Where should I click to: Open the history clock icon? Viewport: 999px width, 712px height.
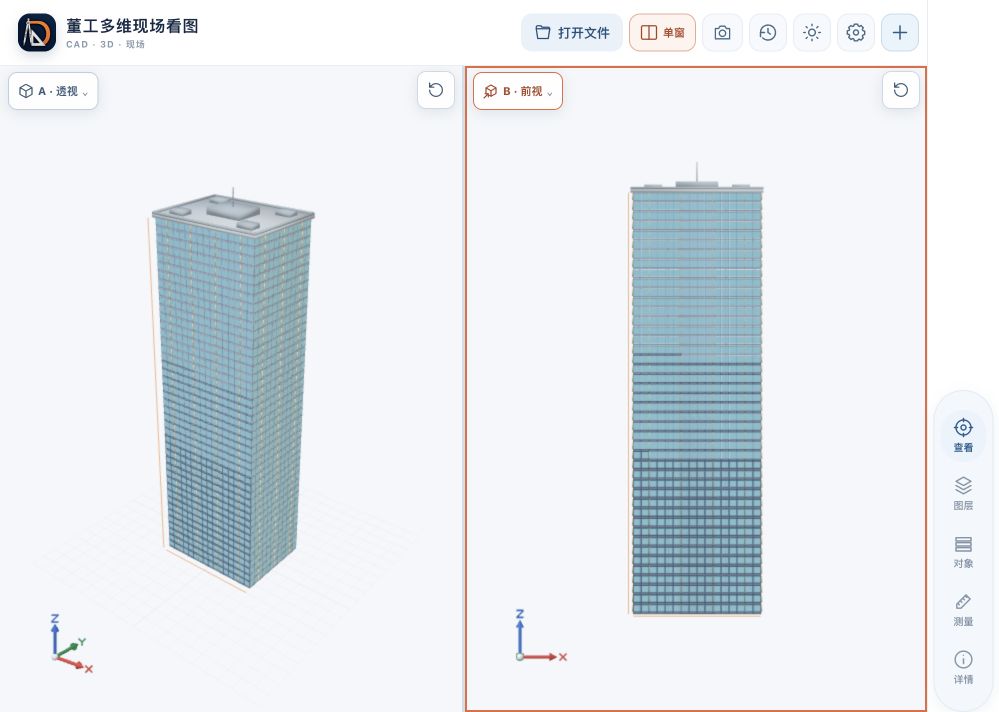[x=767, y=32]
